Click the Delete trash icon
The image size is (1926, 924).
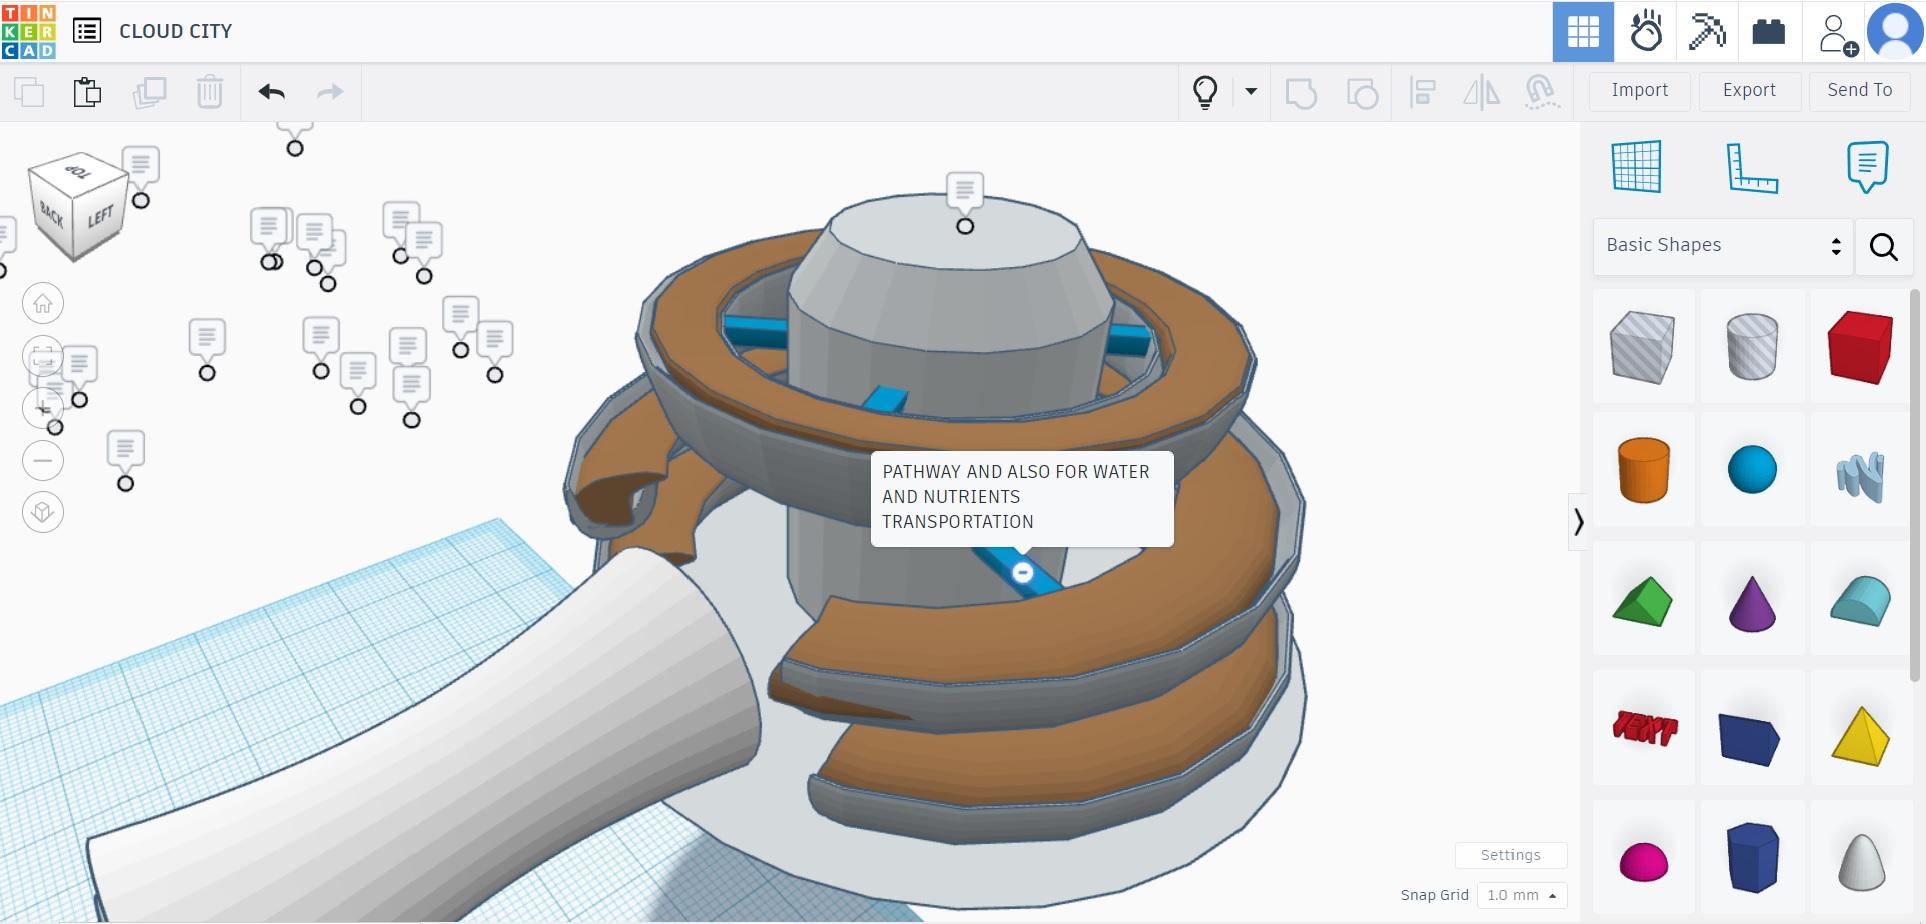[x=210, y=92]
